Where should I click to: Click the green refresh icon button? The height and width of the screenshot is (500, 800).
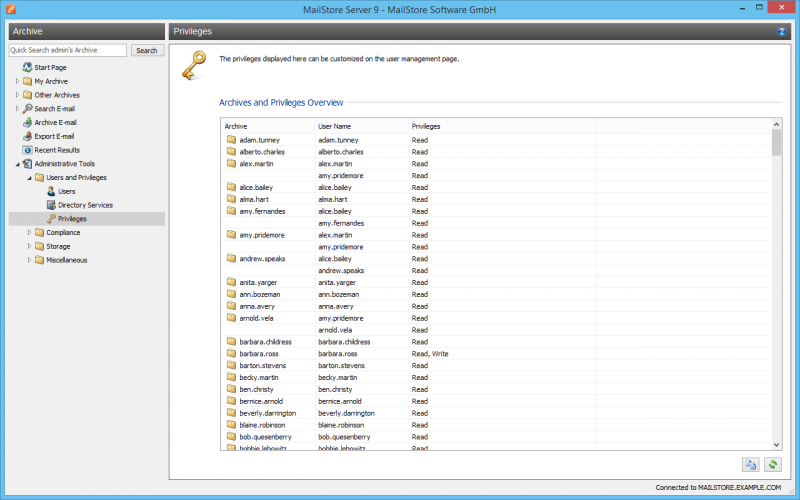tap(772, 464)
